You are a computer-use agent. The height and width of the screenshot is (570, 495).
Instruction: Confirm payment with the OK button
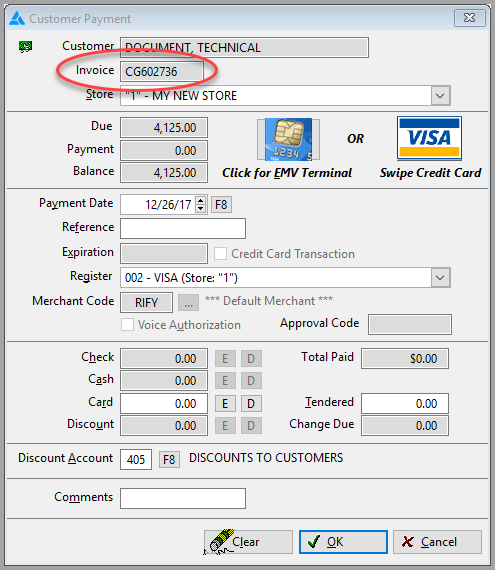pyautogui.click(x=343, y=542)
